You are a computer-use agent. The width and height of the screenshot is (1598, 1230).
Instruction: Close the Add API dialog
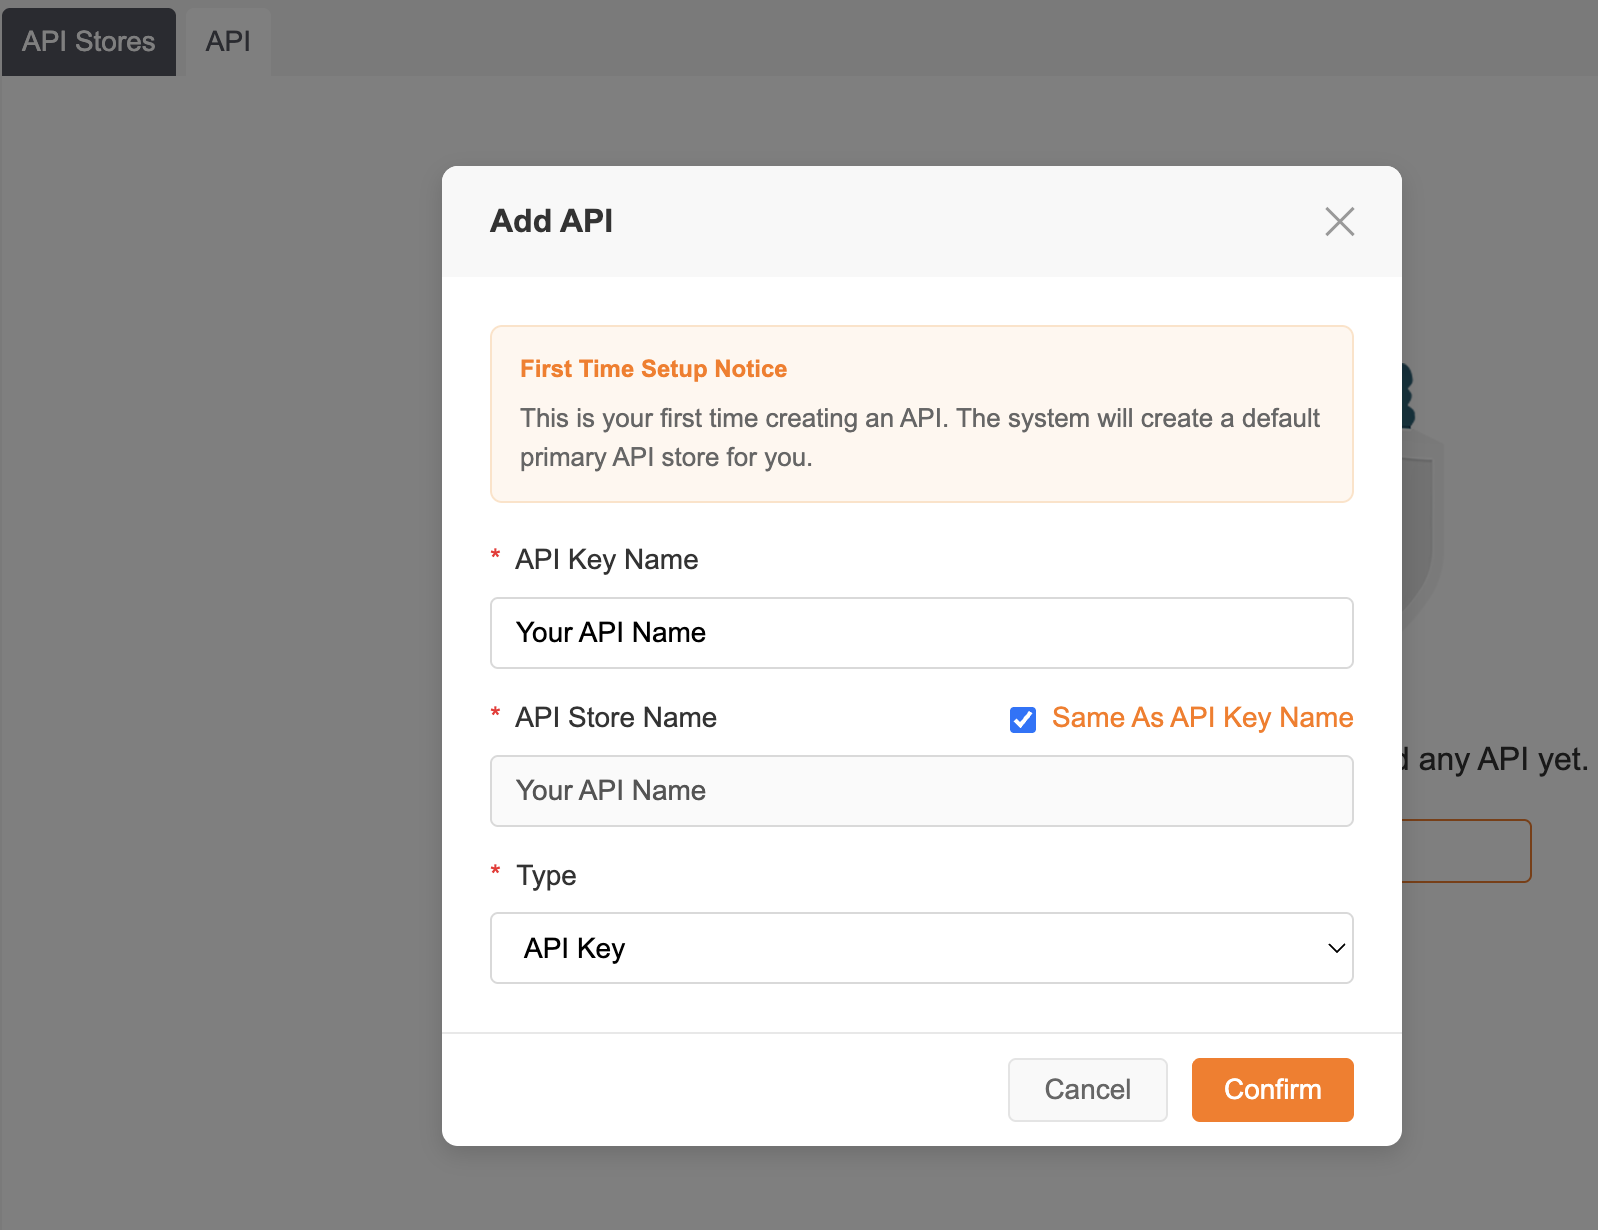click(1339, 221)
